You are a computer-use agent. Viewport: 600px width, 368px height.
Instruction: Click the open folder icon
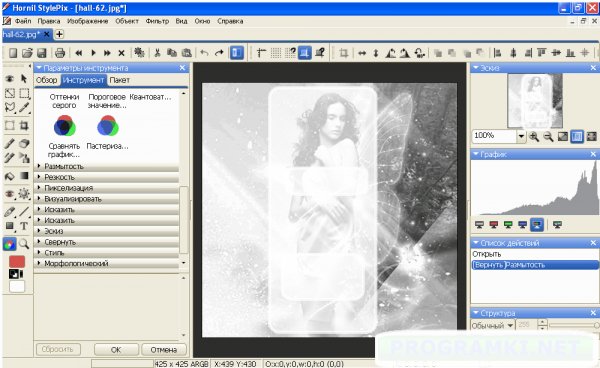27,53
